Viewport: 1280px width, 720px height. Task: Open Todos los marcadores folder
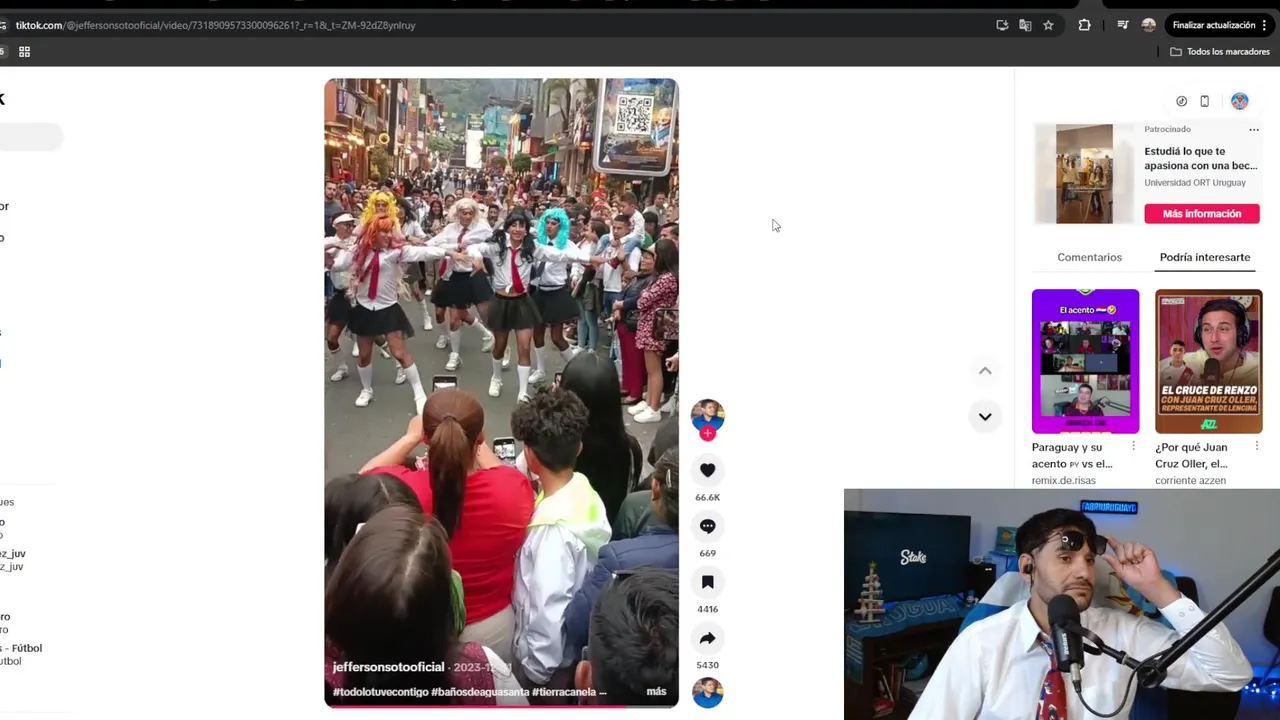(1220, 52)
